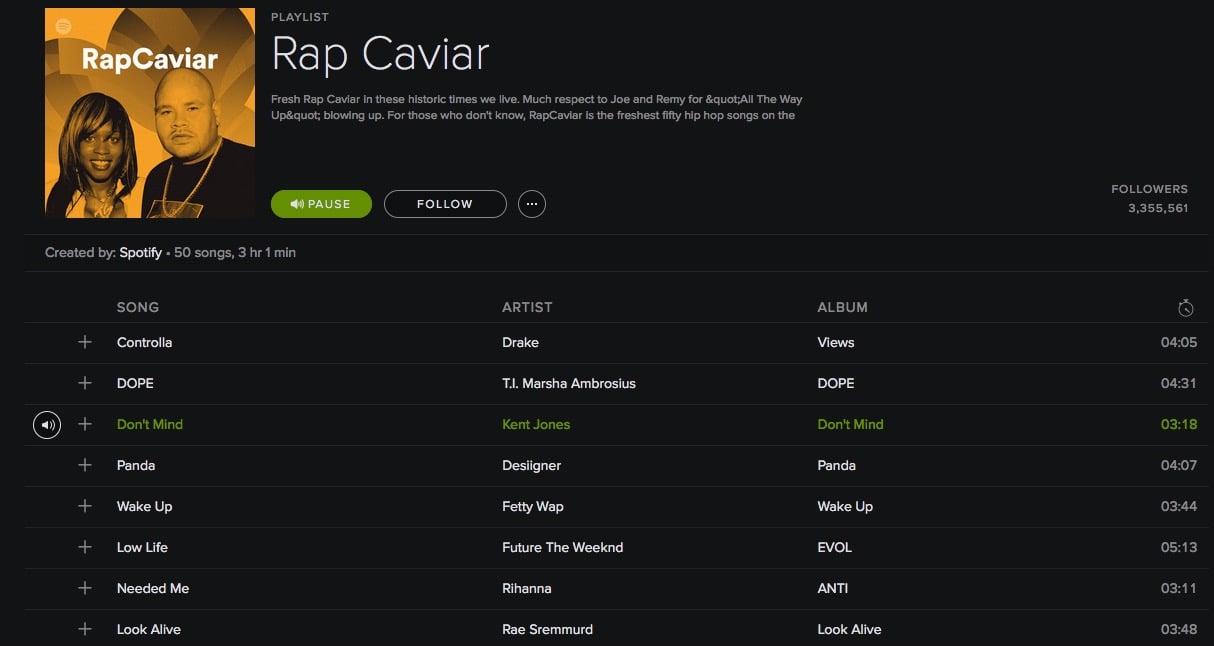Viewport: 1214px width, 646px height.
Task: Pause the Rap Caviar playlist
Action: [x=321, y=204]
